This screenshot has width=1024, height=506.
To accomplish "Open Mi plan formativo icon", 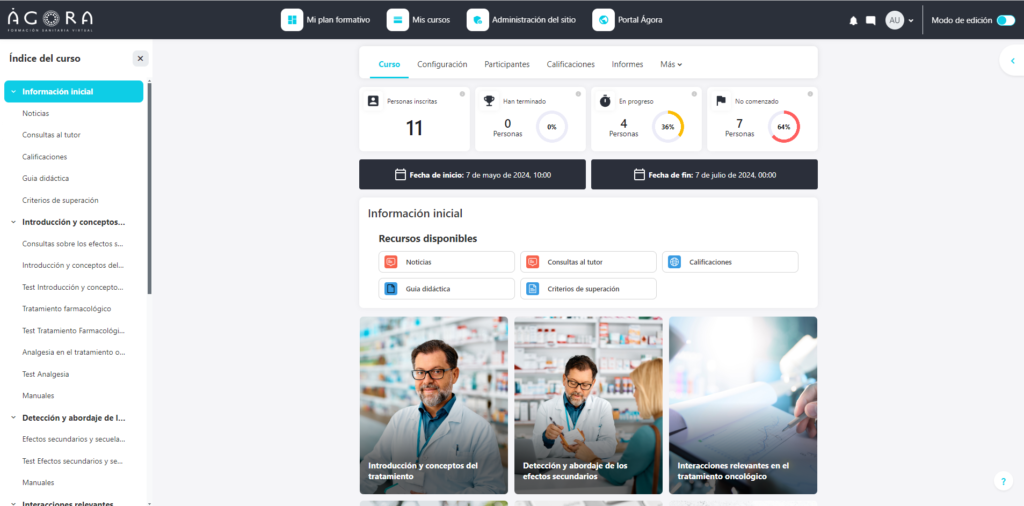I will tap(292, 20).
